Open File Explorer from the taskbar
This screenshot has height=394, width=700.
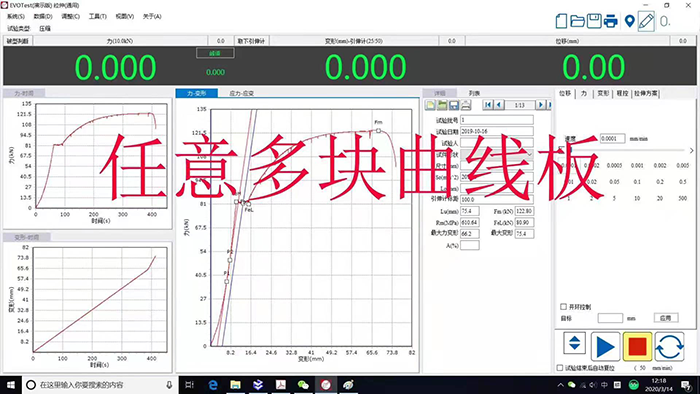235,385
